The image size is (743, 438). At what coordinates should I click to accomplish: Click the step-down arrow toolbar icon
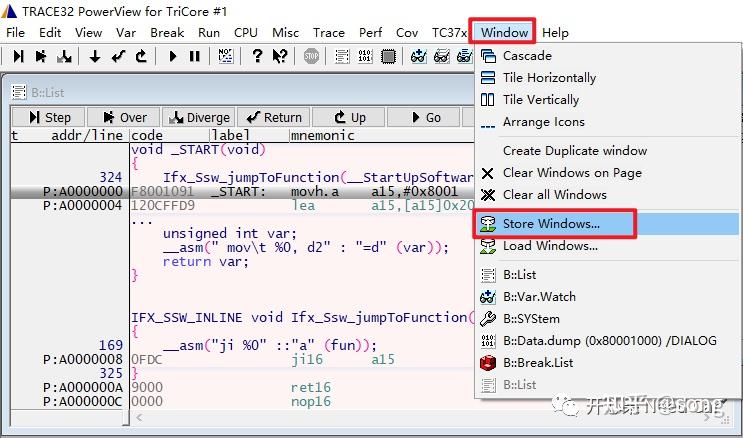[95, 56]
